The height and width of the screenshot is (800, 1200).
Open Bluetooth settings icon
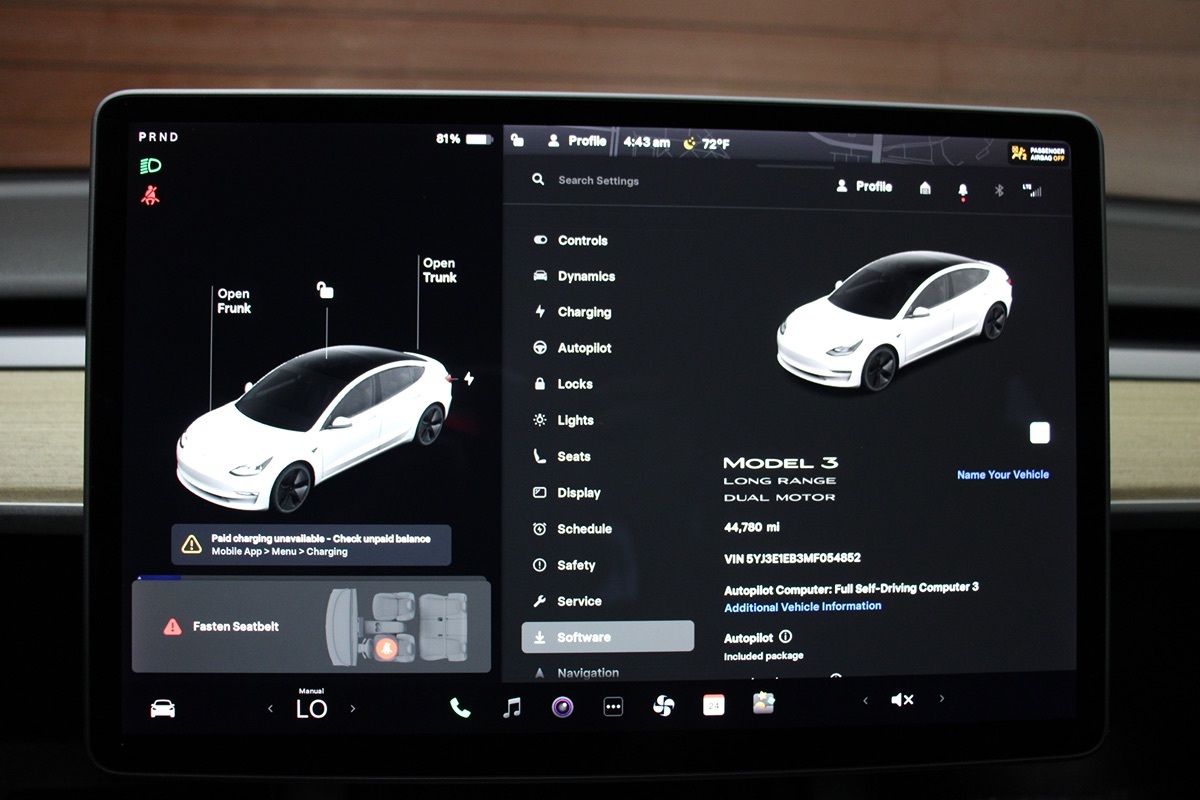coord(998,189)
